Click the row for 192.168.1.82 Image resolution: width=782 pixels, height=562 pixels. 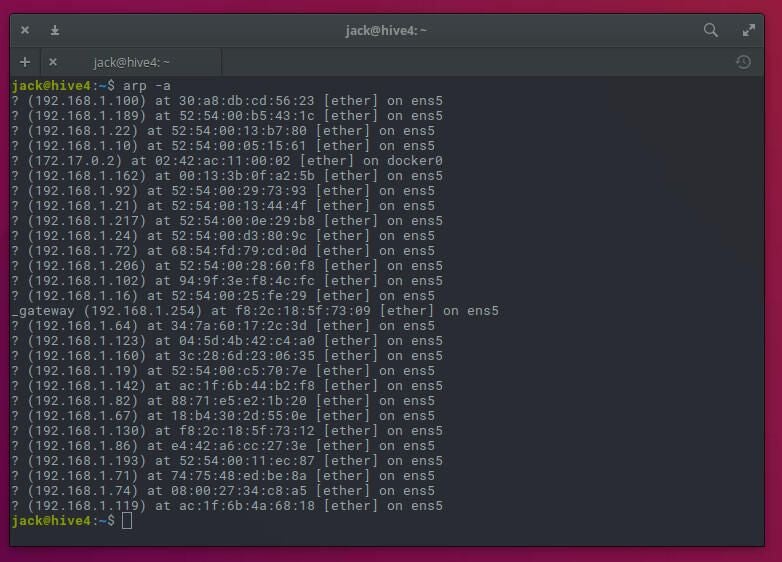coord(223,400)
